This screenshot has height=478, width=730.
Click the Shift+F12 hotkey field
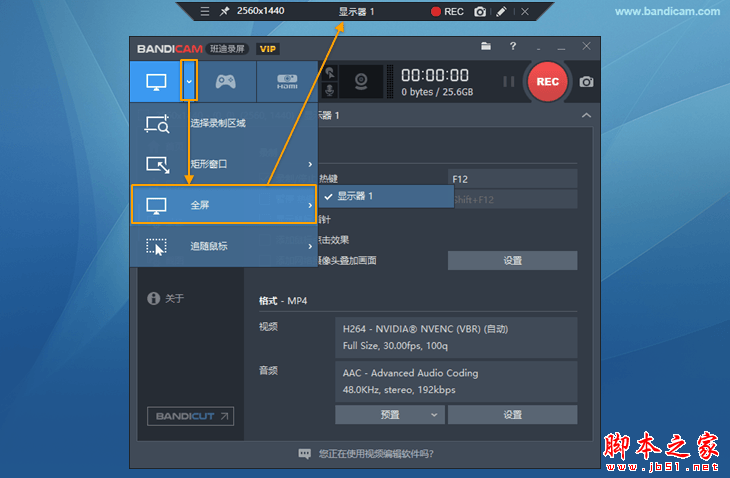click(x=515, y=200)
